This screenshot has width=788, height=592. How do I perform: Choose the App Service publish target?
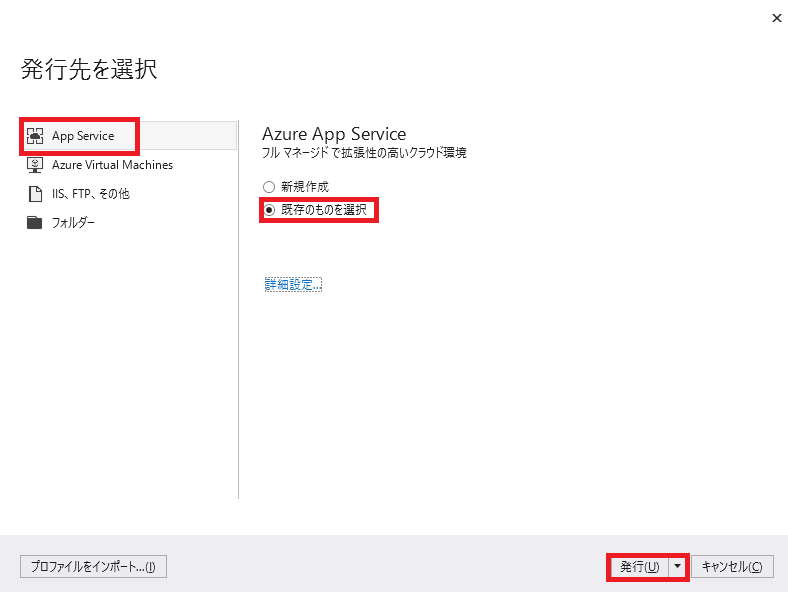coord(129,136)
